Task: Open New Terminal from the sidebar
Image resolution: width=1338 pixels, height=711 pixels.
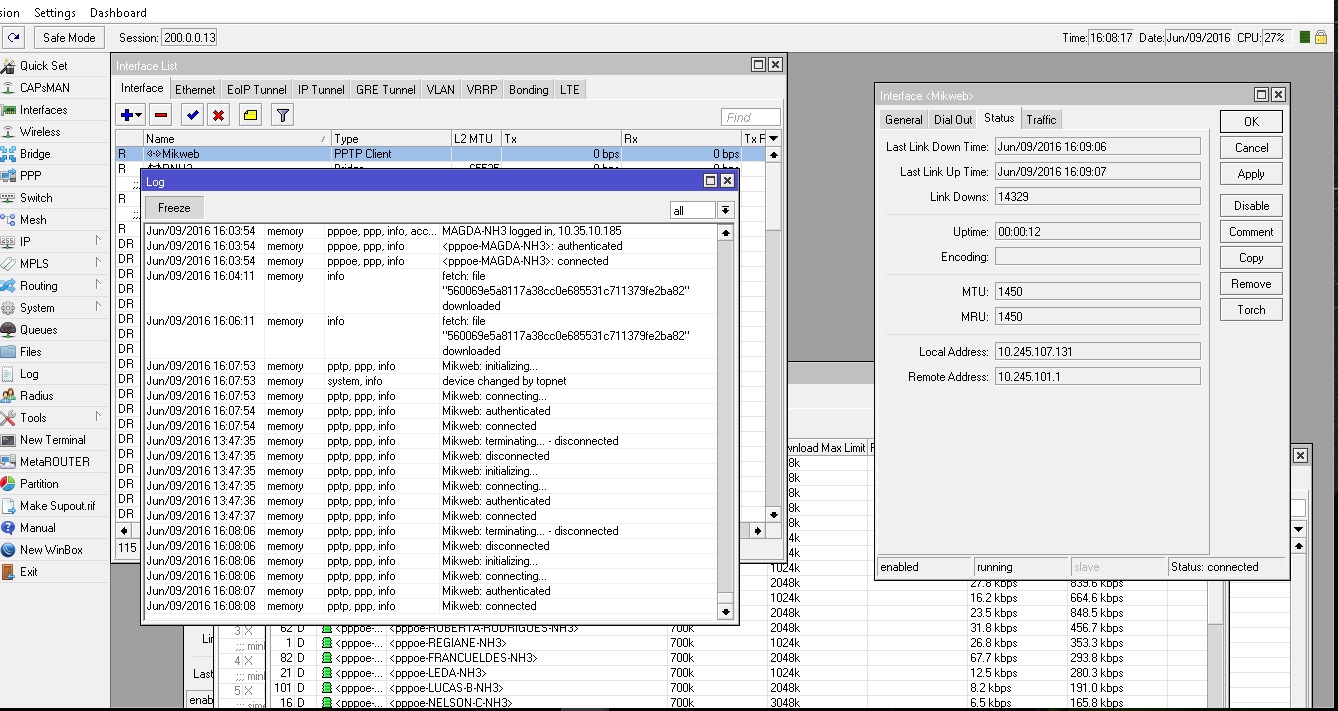Action: (x=52, y=440)
